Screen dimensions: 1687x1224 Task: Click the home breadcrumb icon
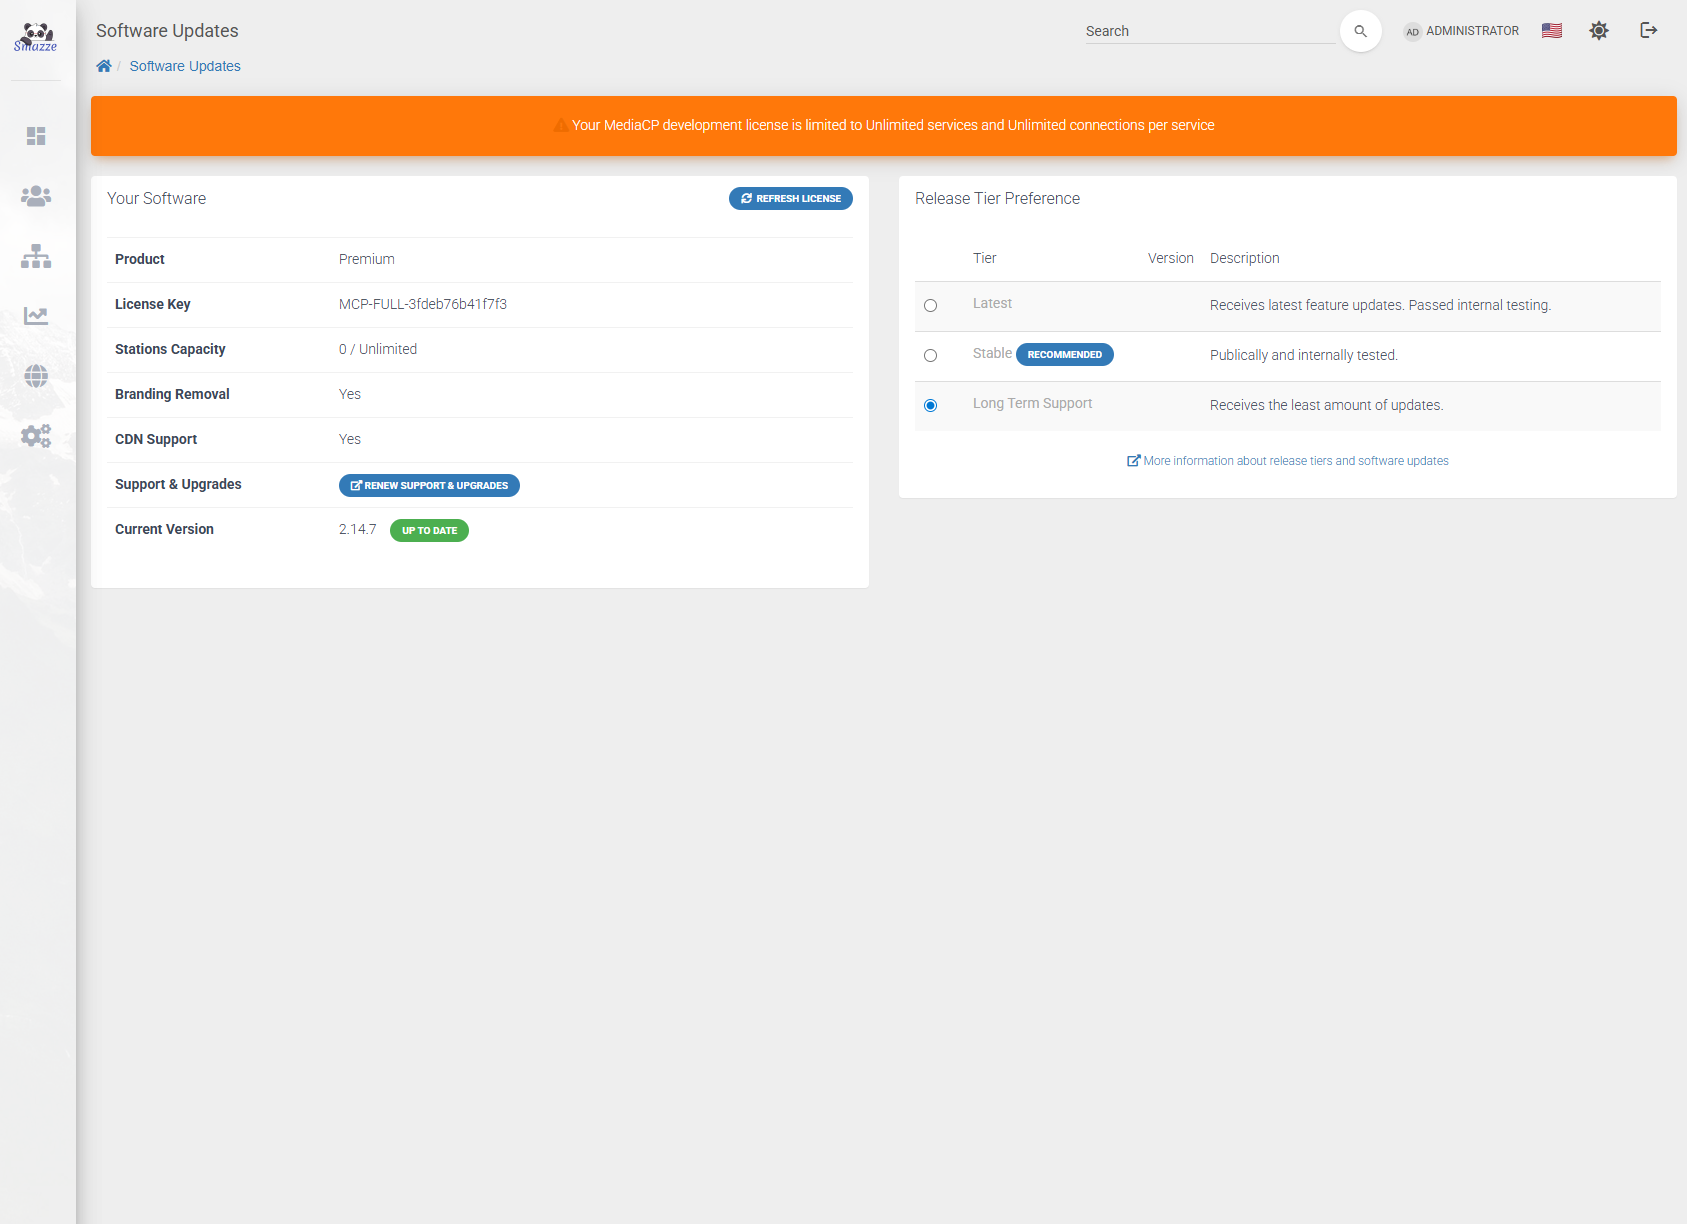click(x=104, y=66)
